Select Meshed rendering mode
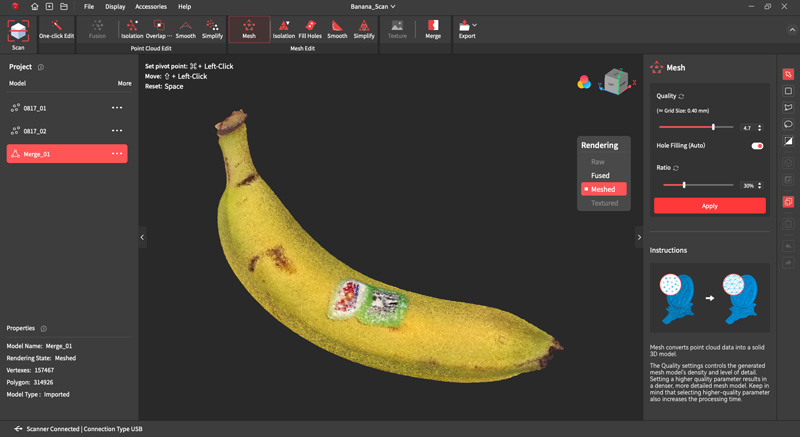 pyautogui.click(x=604, y=189)
